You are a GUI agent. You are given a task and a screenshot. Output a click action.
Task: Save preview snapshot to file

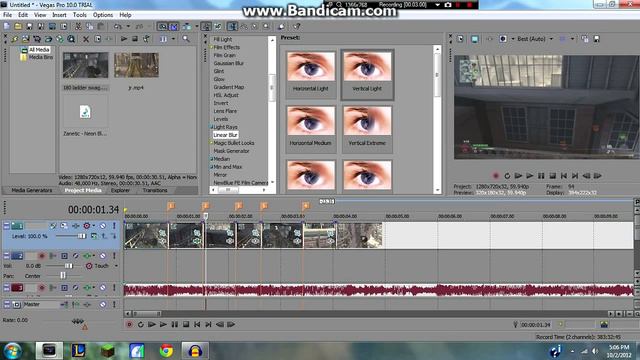point(596,39)
